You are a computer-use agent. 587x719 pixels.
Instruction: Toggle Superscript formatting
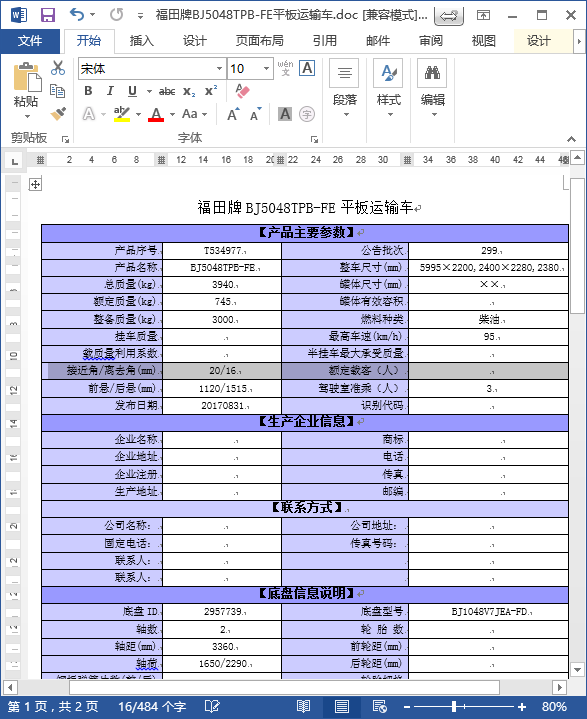(210, 91)
